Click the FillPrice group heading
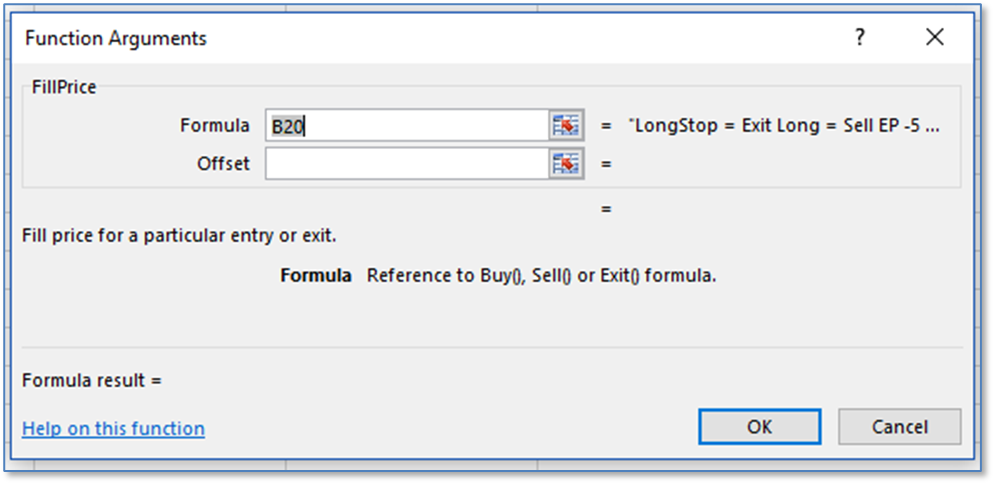The width and height of the screenshot is (994, 484). pyautogui.click(x=64, y=87)
